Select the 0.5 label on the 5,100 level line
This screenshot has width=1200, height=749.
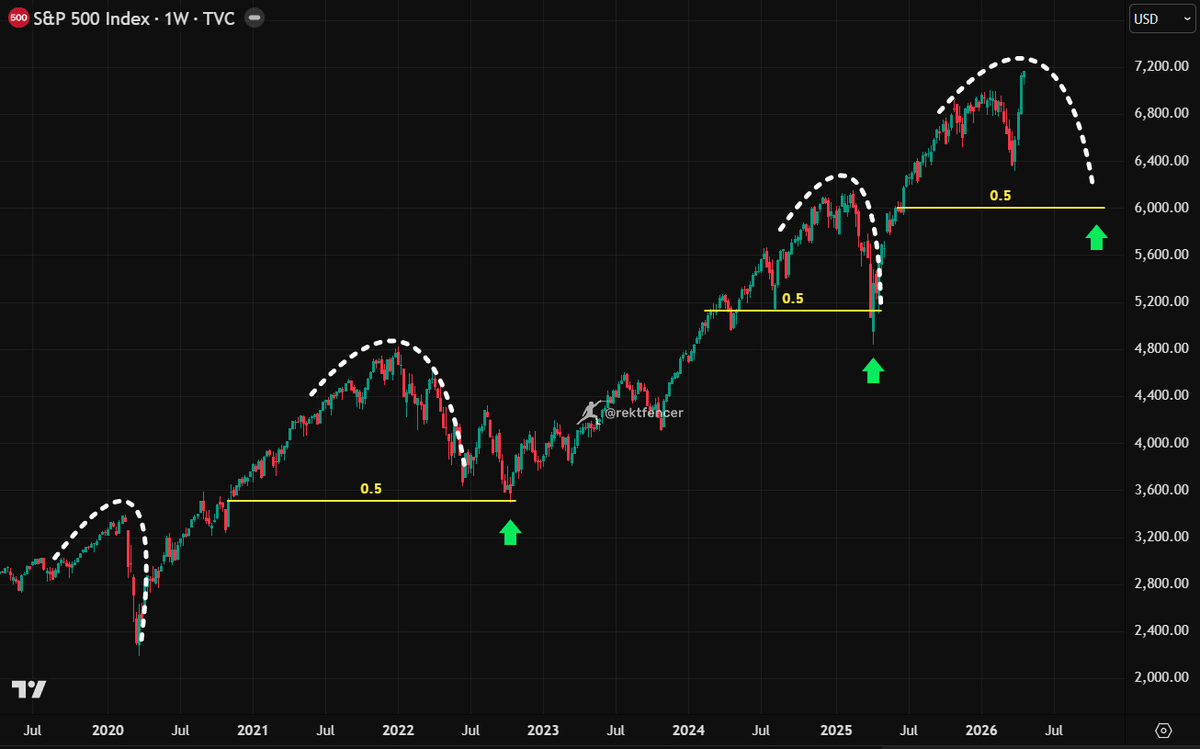[x=792, y=299]
